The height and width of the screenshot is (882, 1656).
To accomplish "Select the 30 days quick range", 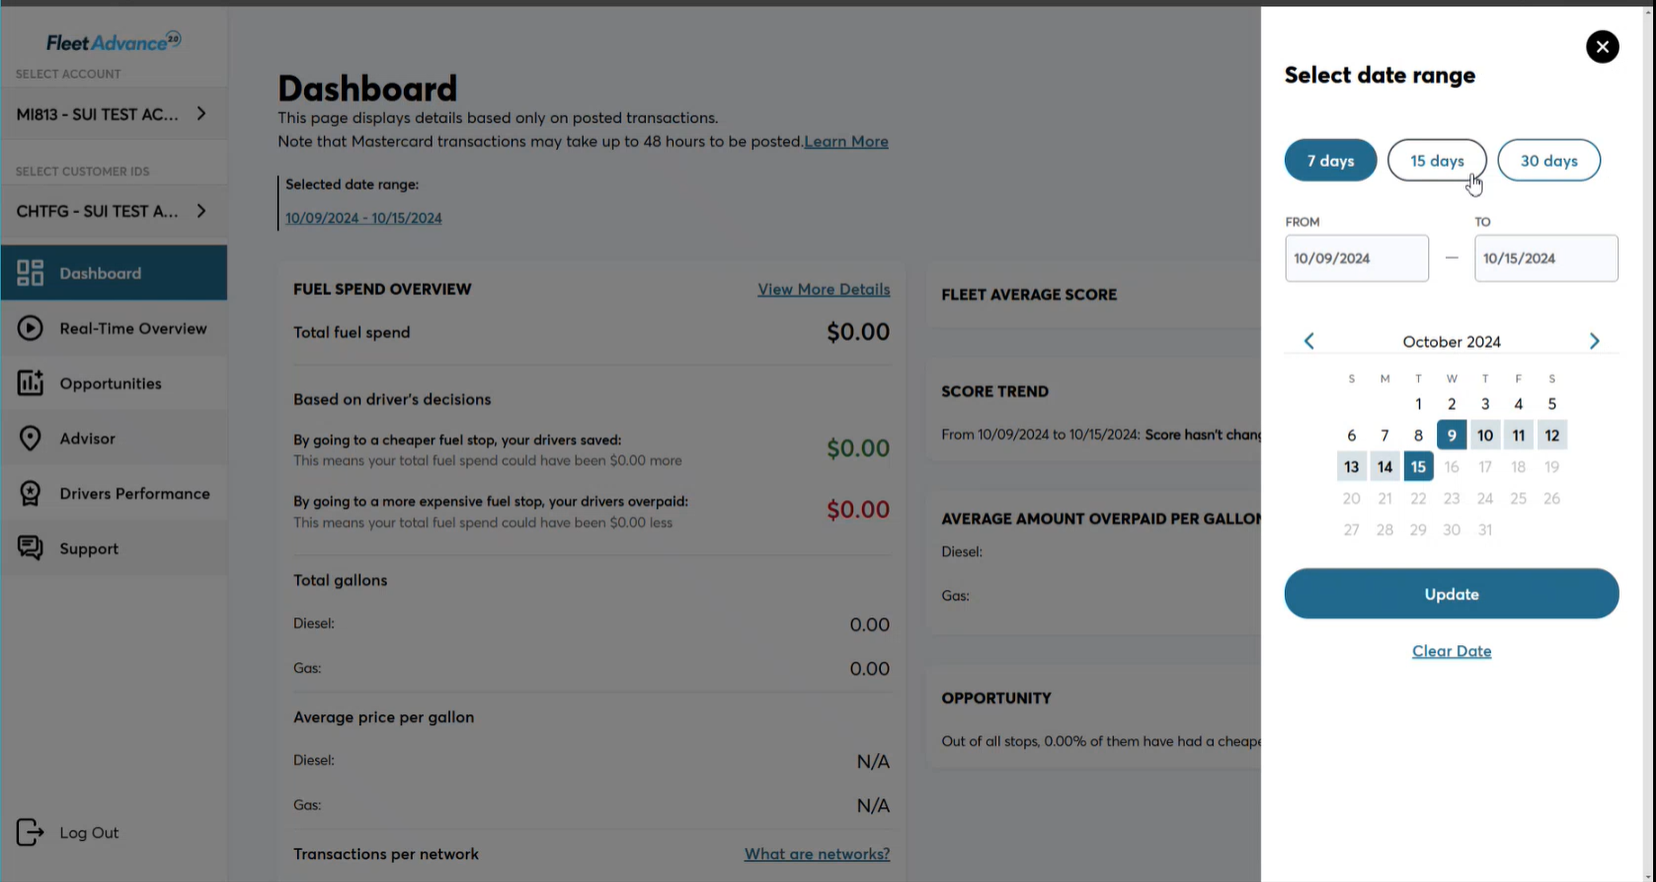I will coord(1549,160).
